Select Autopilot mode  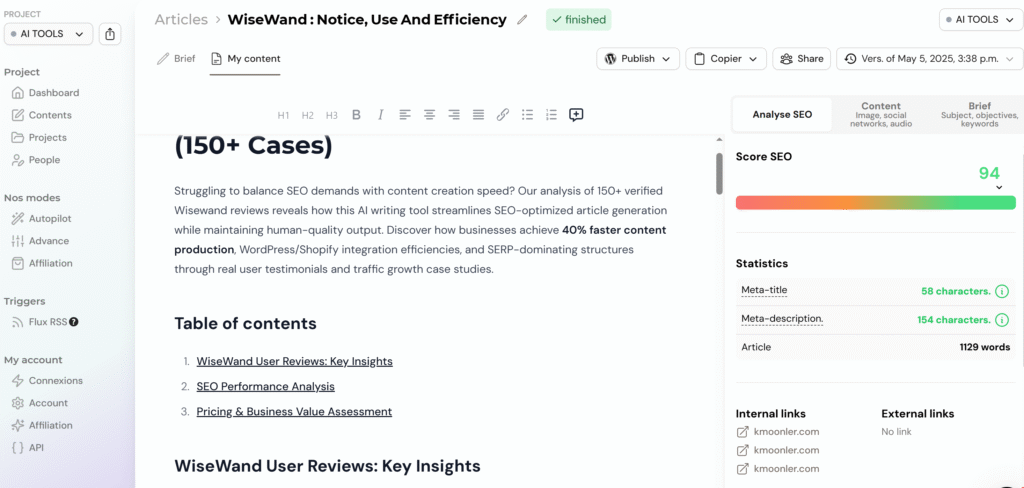point(41,218)
